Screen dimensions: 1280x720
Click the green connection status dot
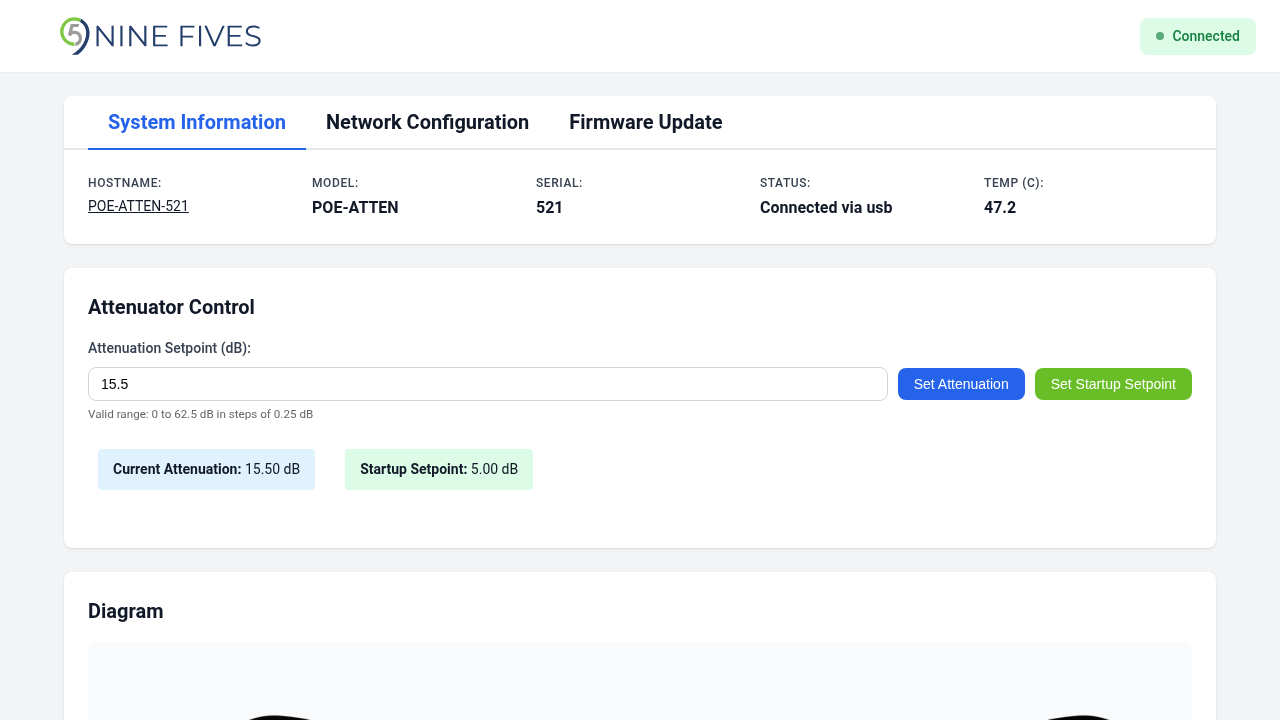click(x=1160, y=36)
